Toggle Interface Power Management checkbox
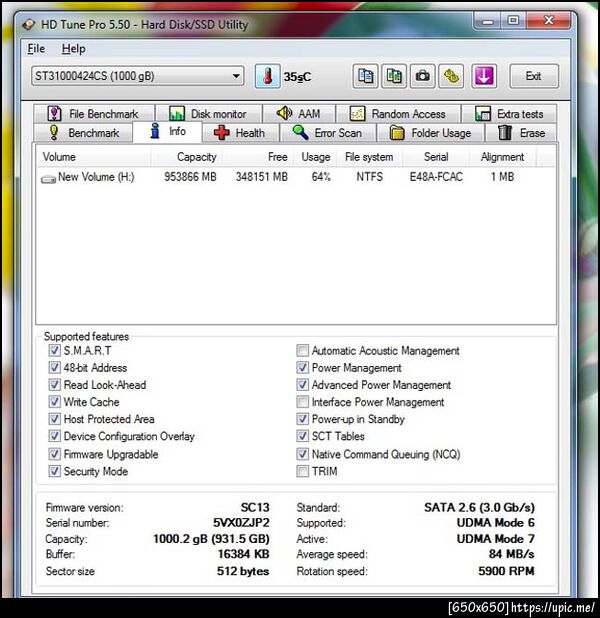The width and height of the screenshot is (600, 618). click(x=302, y=402)
